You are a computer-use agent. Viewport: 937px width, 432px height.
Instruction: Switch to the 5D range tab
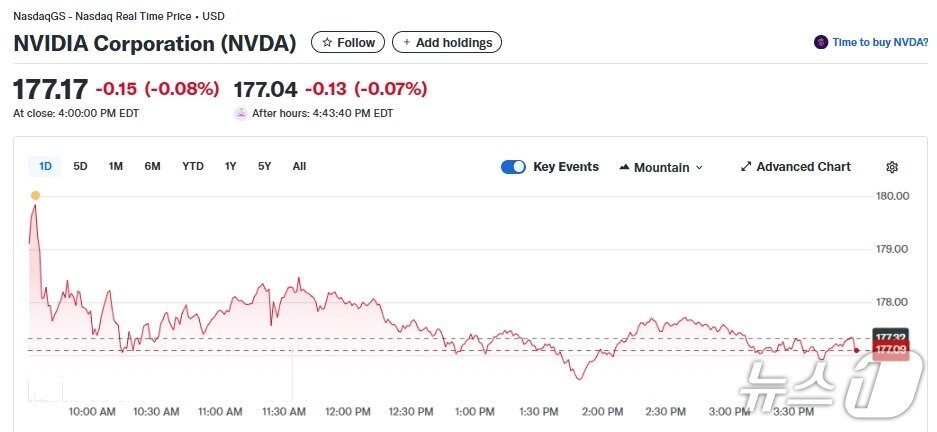tap(80, 166)
